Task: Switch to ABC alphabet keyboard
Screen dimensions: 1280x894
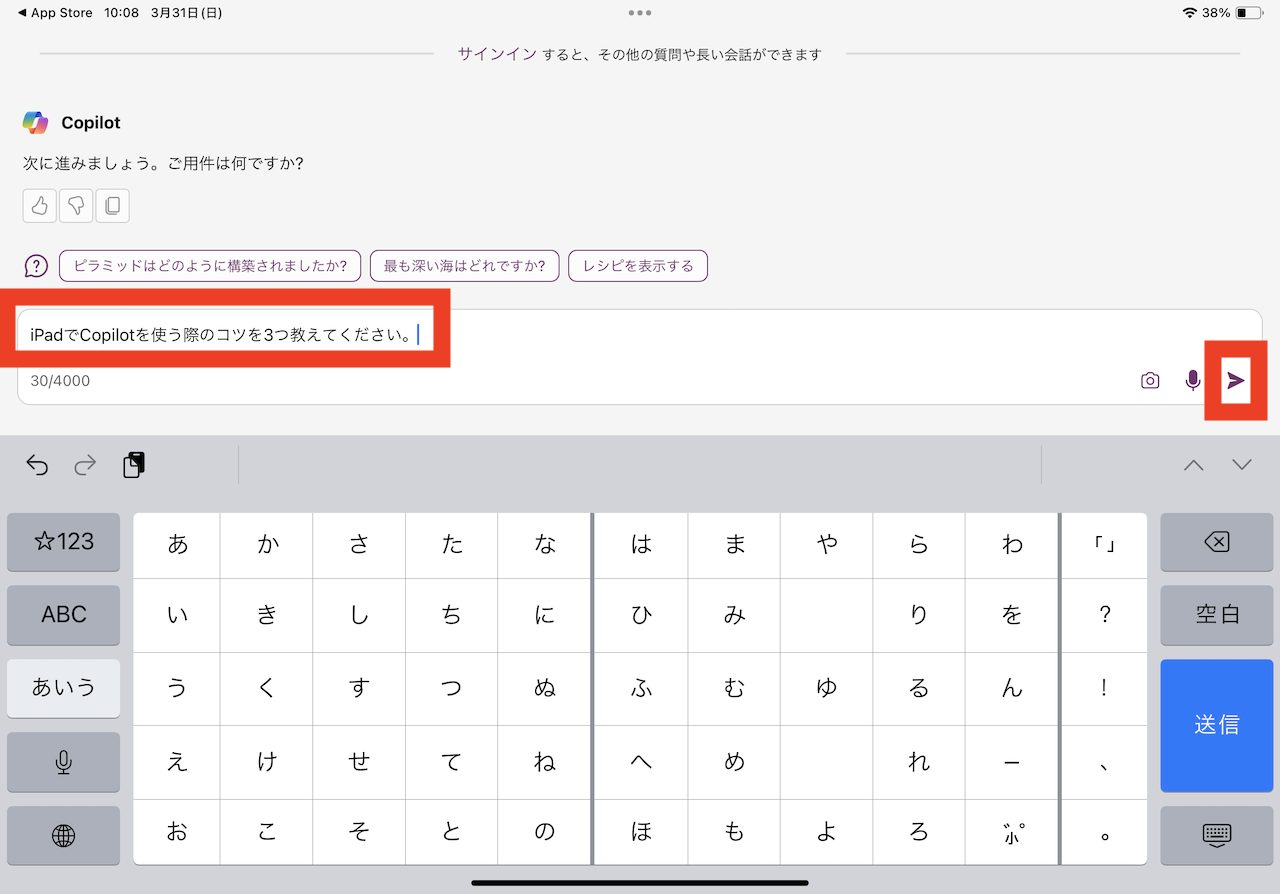Action: click(x=64, y=615)
